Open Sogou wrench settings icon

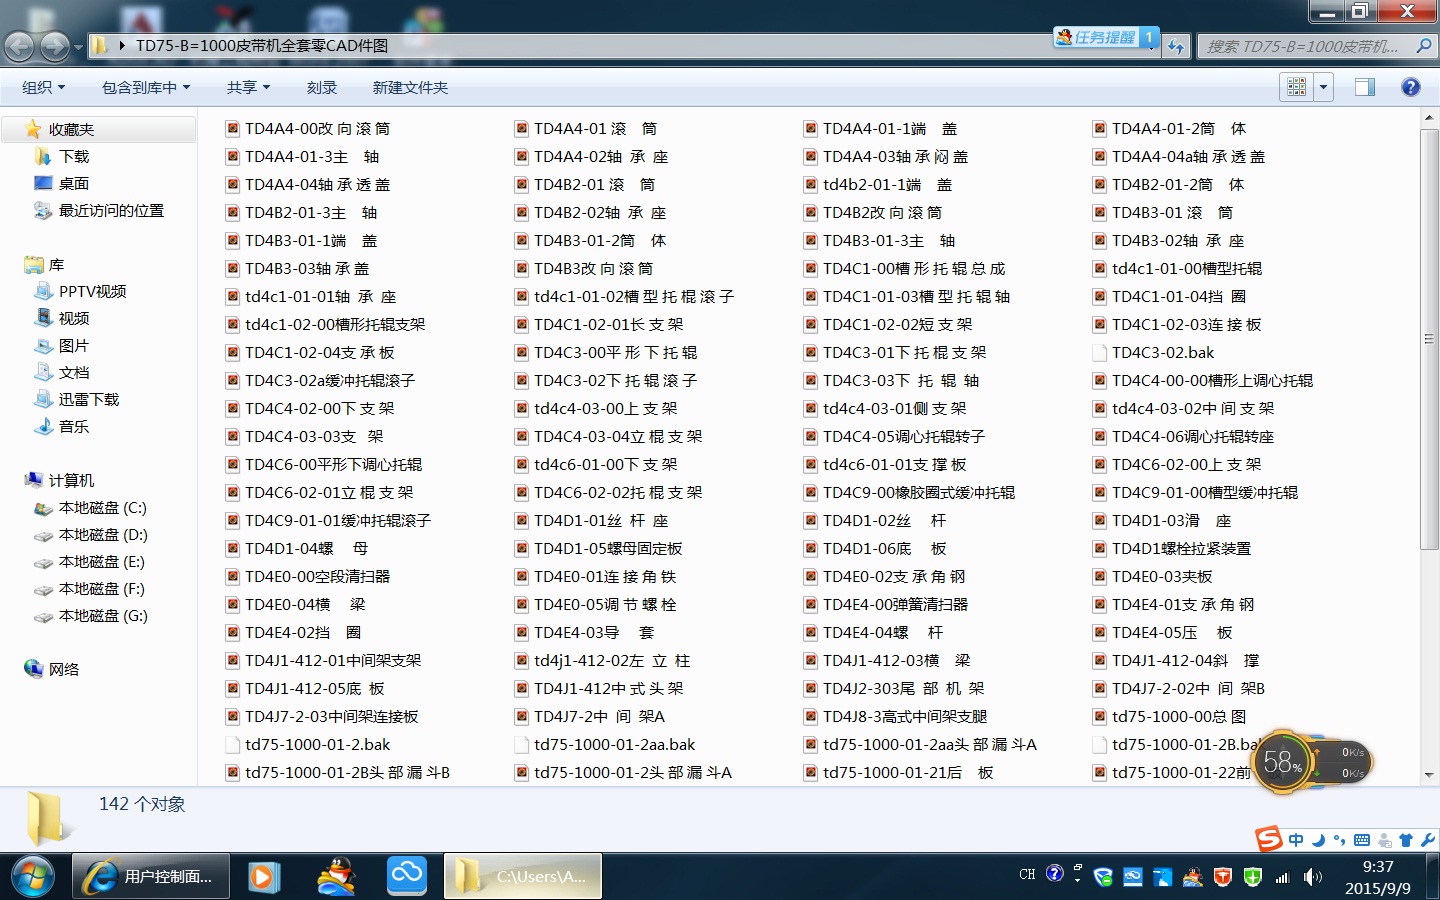(x=1427, y=840)
